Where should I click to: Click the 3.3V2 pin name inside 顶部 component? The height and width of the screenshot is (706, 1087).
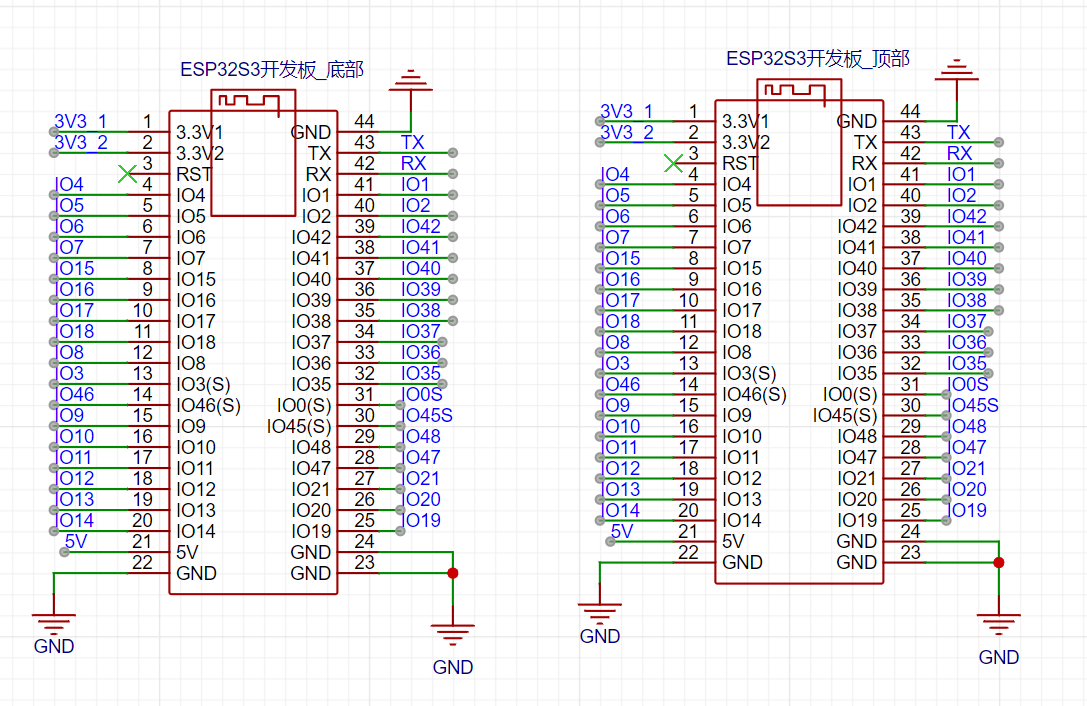tap(746, 142)
